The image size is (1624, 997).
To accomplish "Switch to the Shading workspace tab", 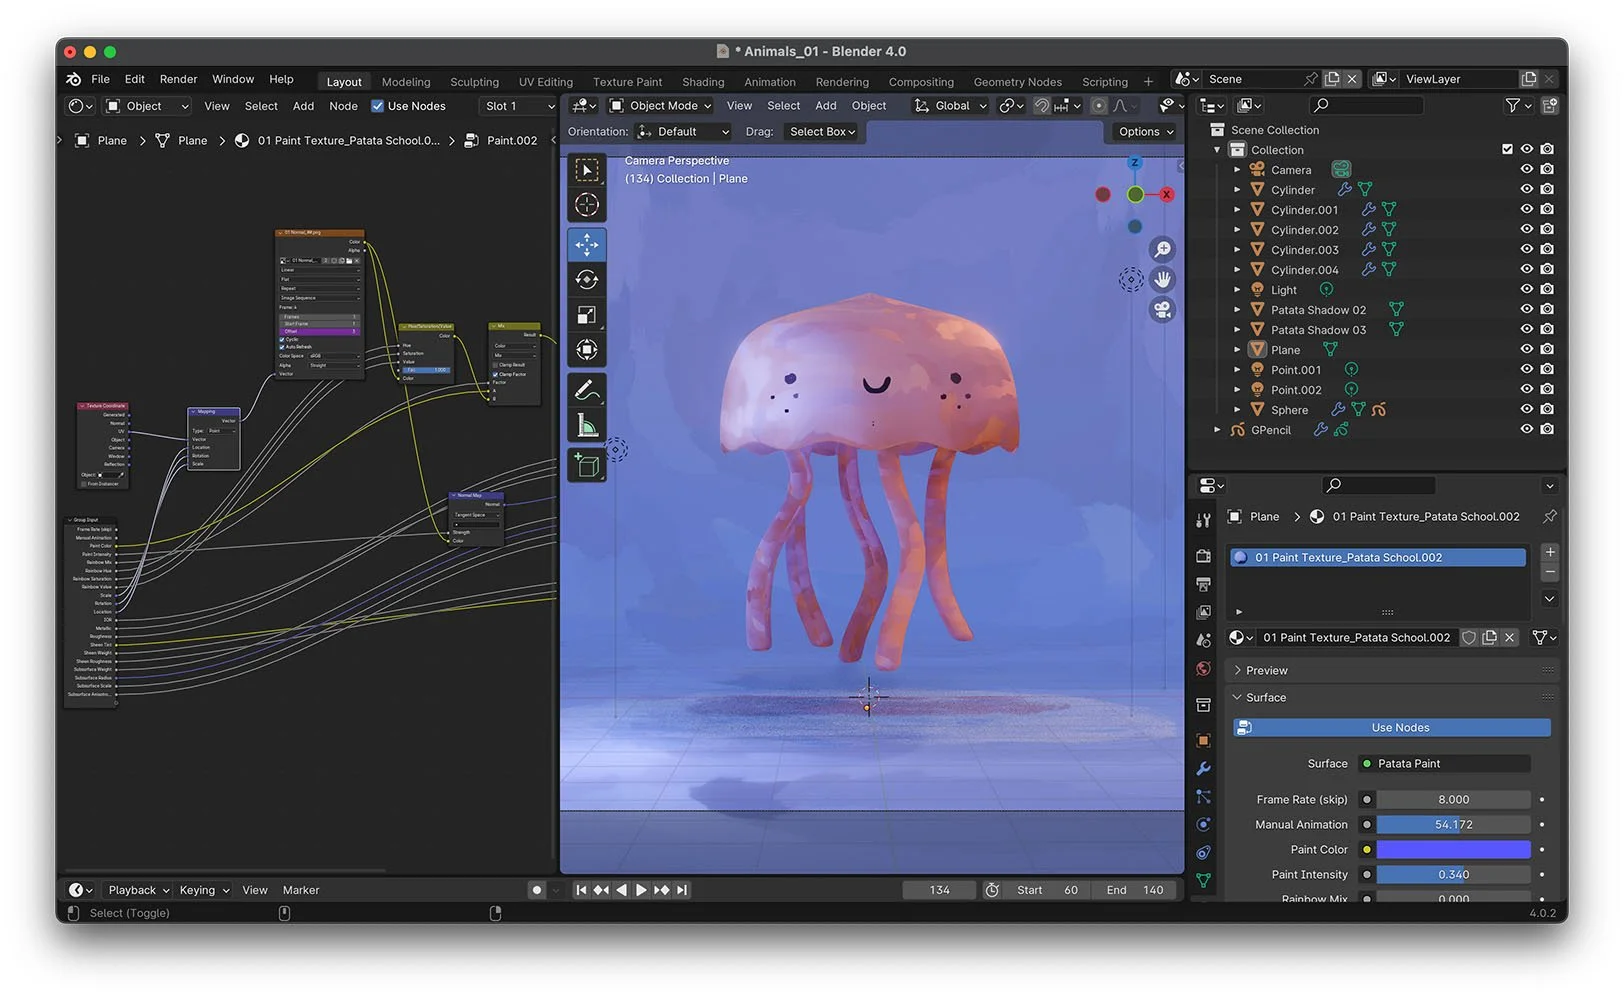I will (x=702, y=82).
